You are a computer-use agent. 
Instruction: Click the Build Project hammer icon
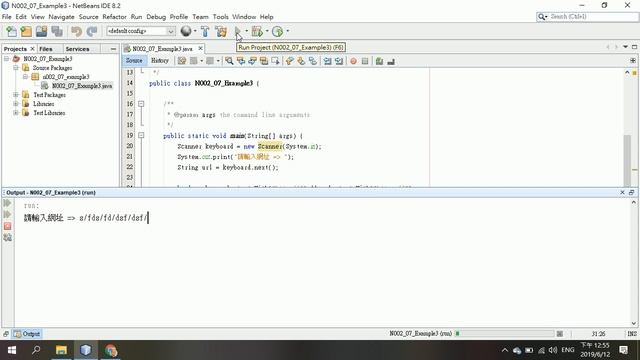point(205,31)
